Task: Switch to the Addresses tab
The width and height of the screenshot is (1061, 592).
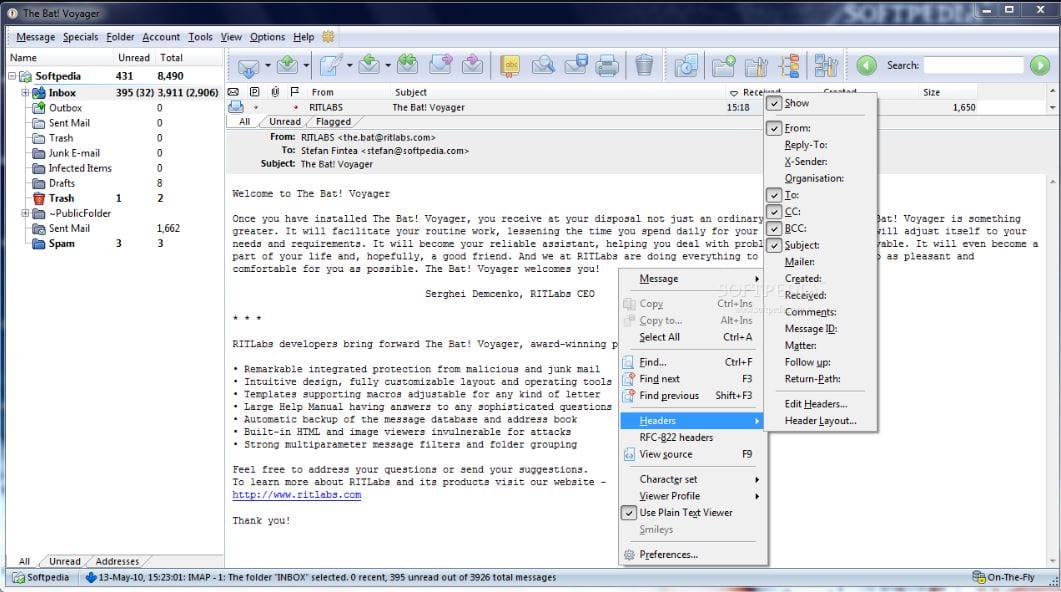Action: (x=117, y=562)
